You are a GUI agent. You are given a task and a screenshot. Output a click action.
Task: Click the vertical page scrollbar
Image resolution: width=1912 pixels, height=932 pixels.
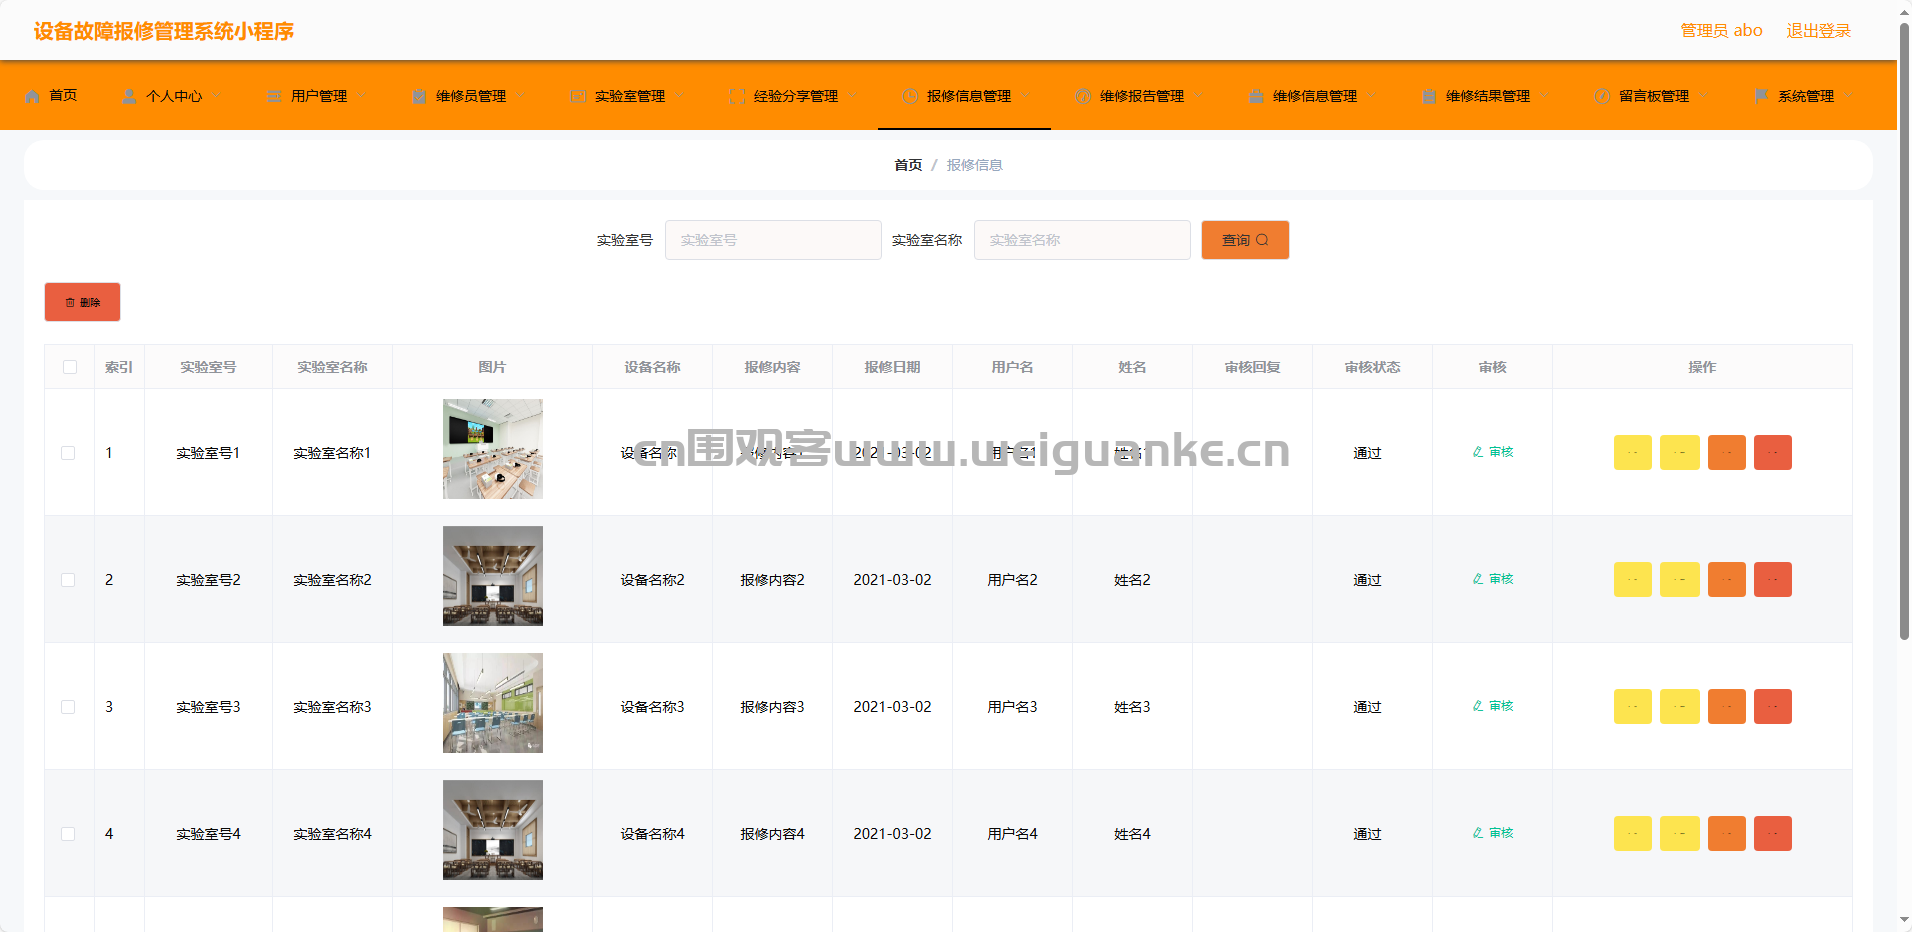1904,330
